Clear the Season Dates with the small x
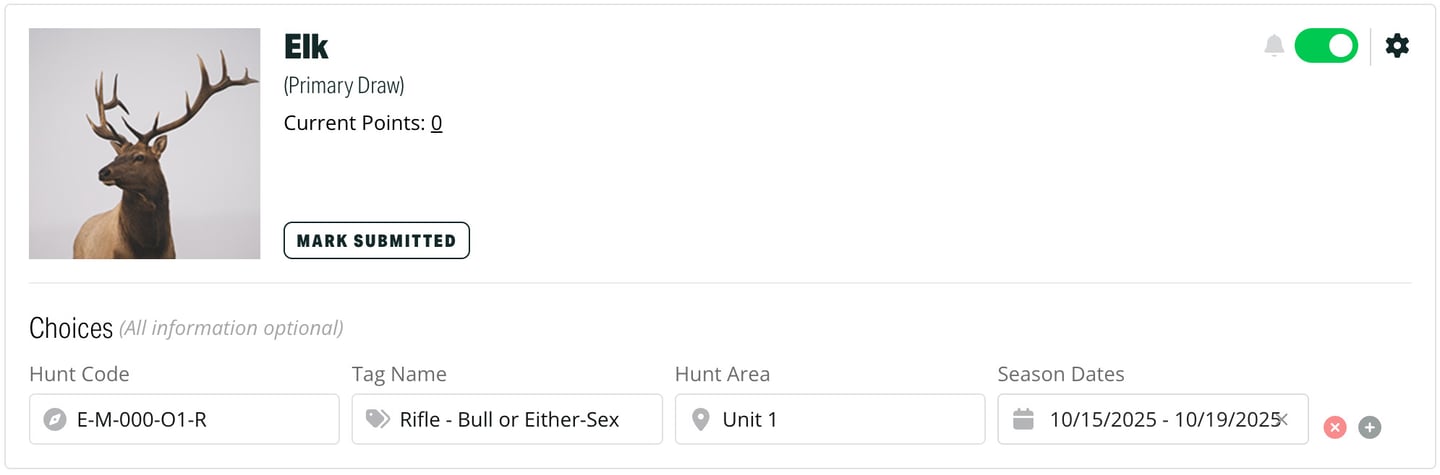Viewport: 1440px width, 475px height. [x=1284, y=419]
